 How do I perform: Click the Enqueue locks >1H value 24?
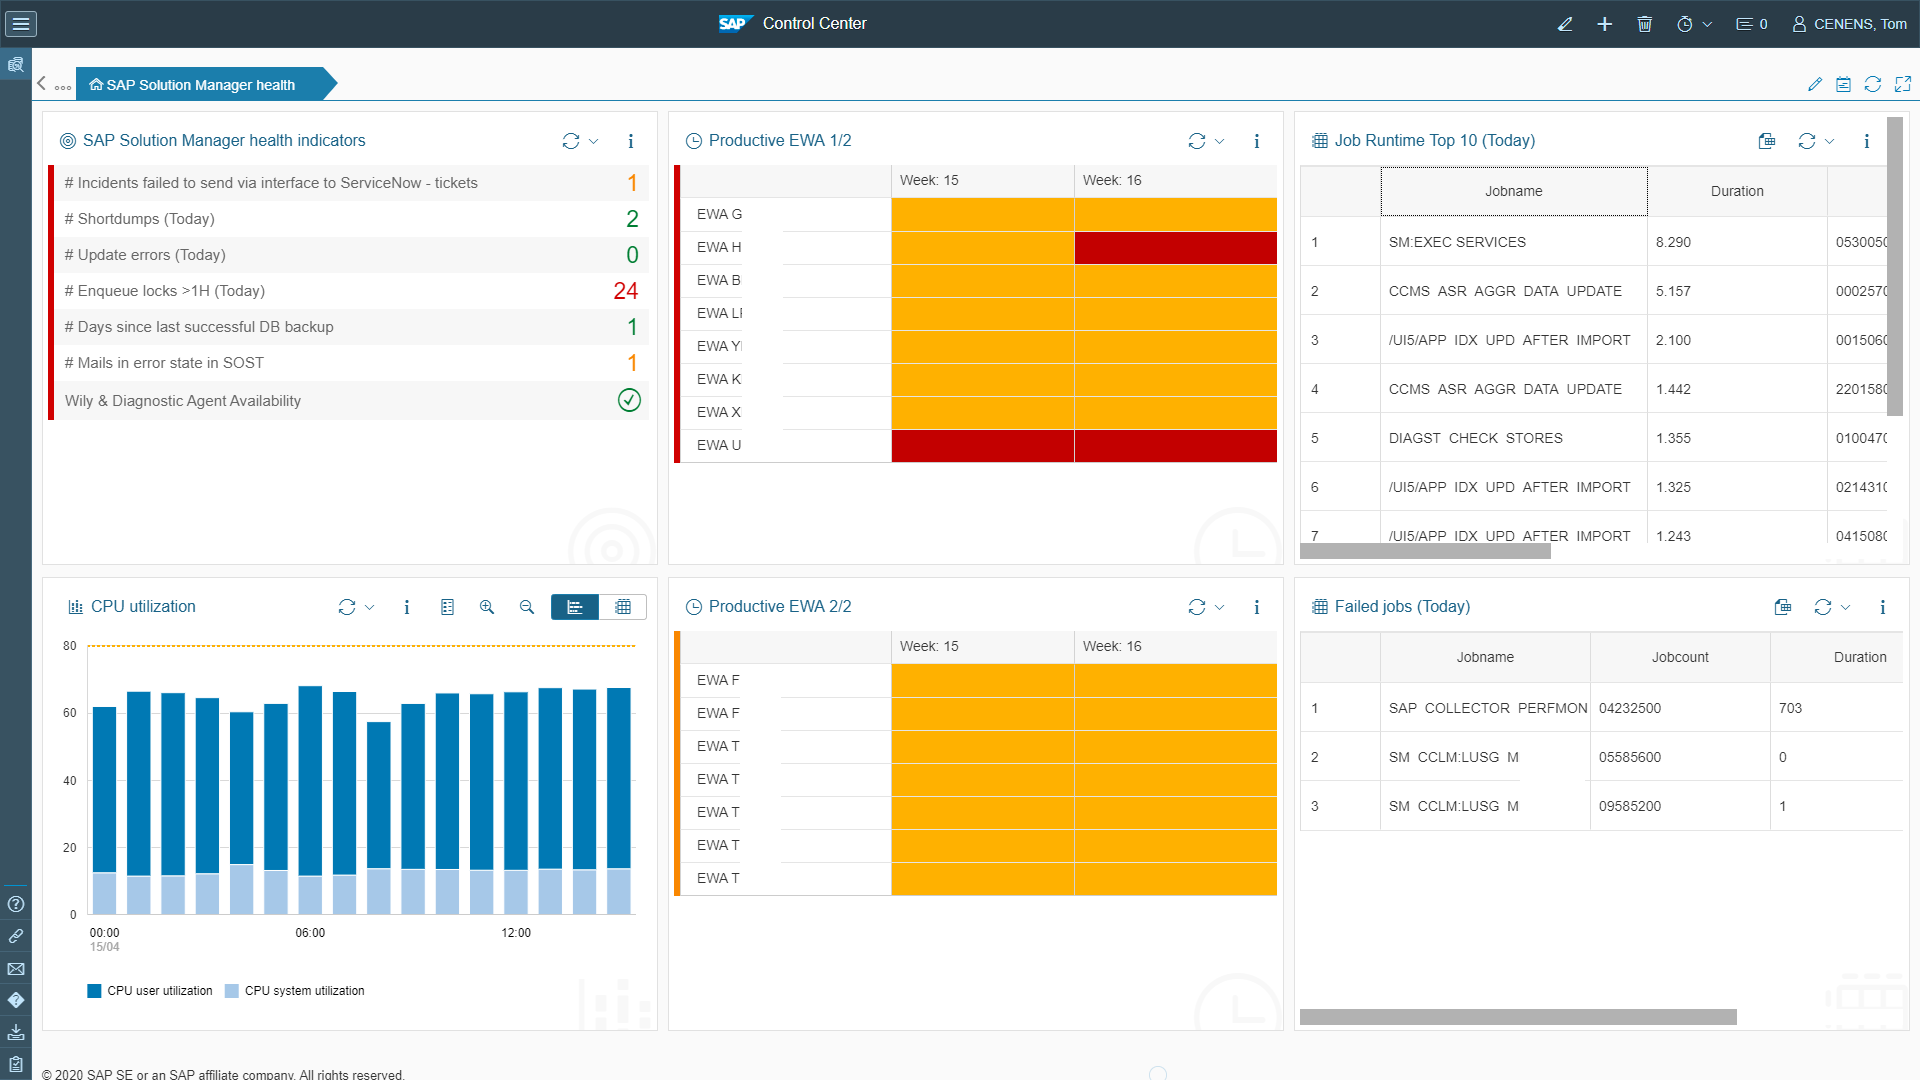[626, 291]
